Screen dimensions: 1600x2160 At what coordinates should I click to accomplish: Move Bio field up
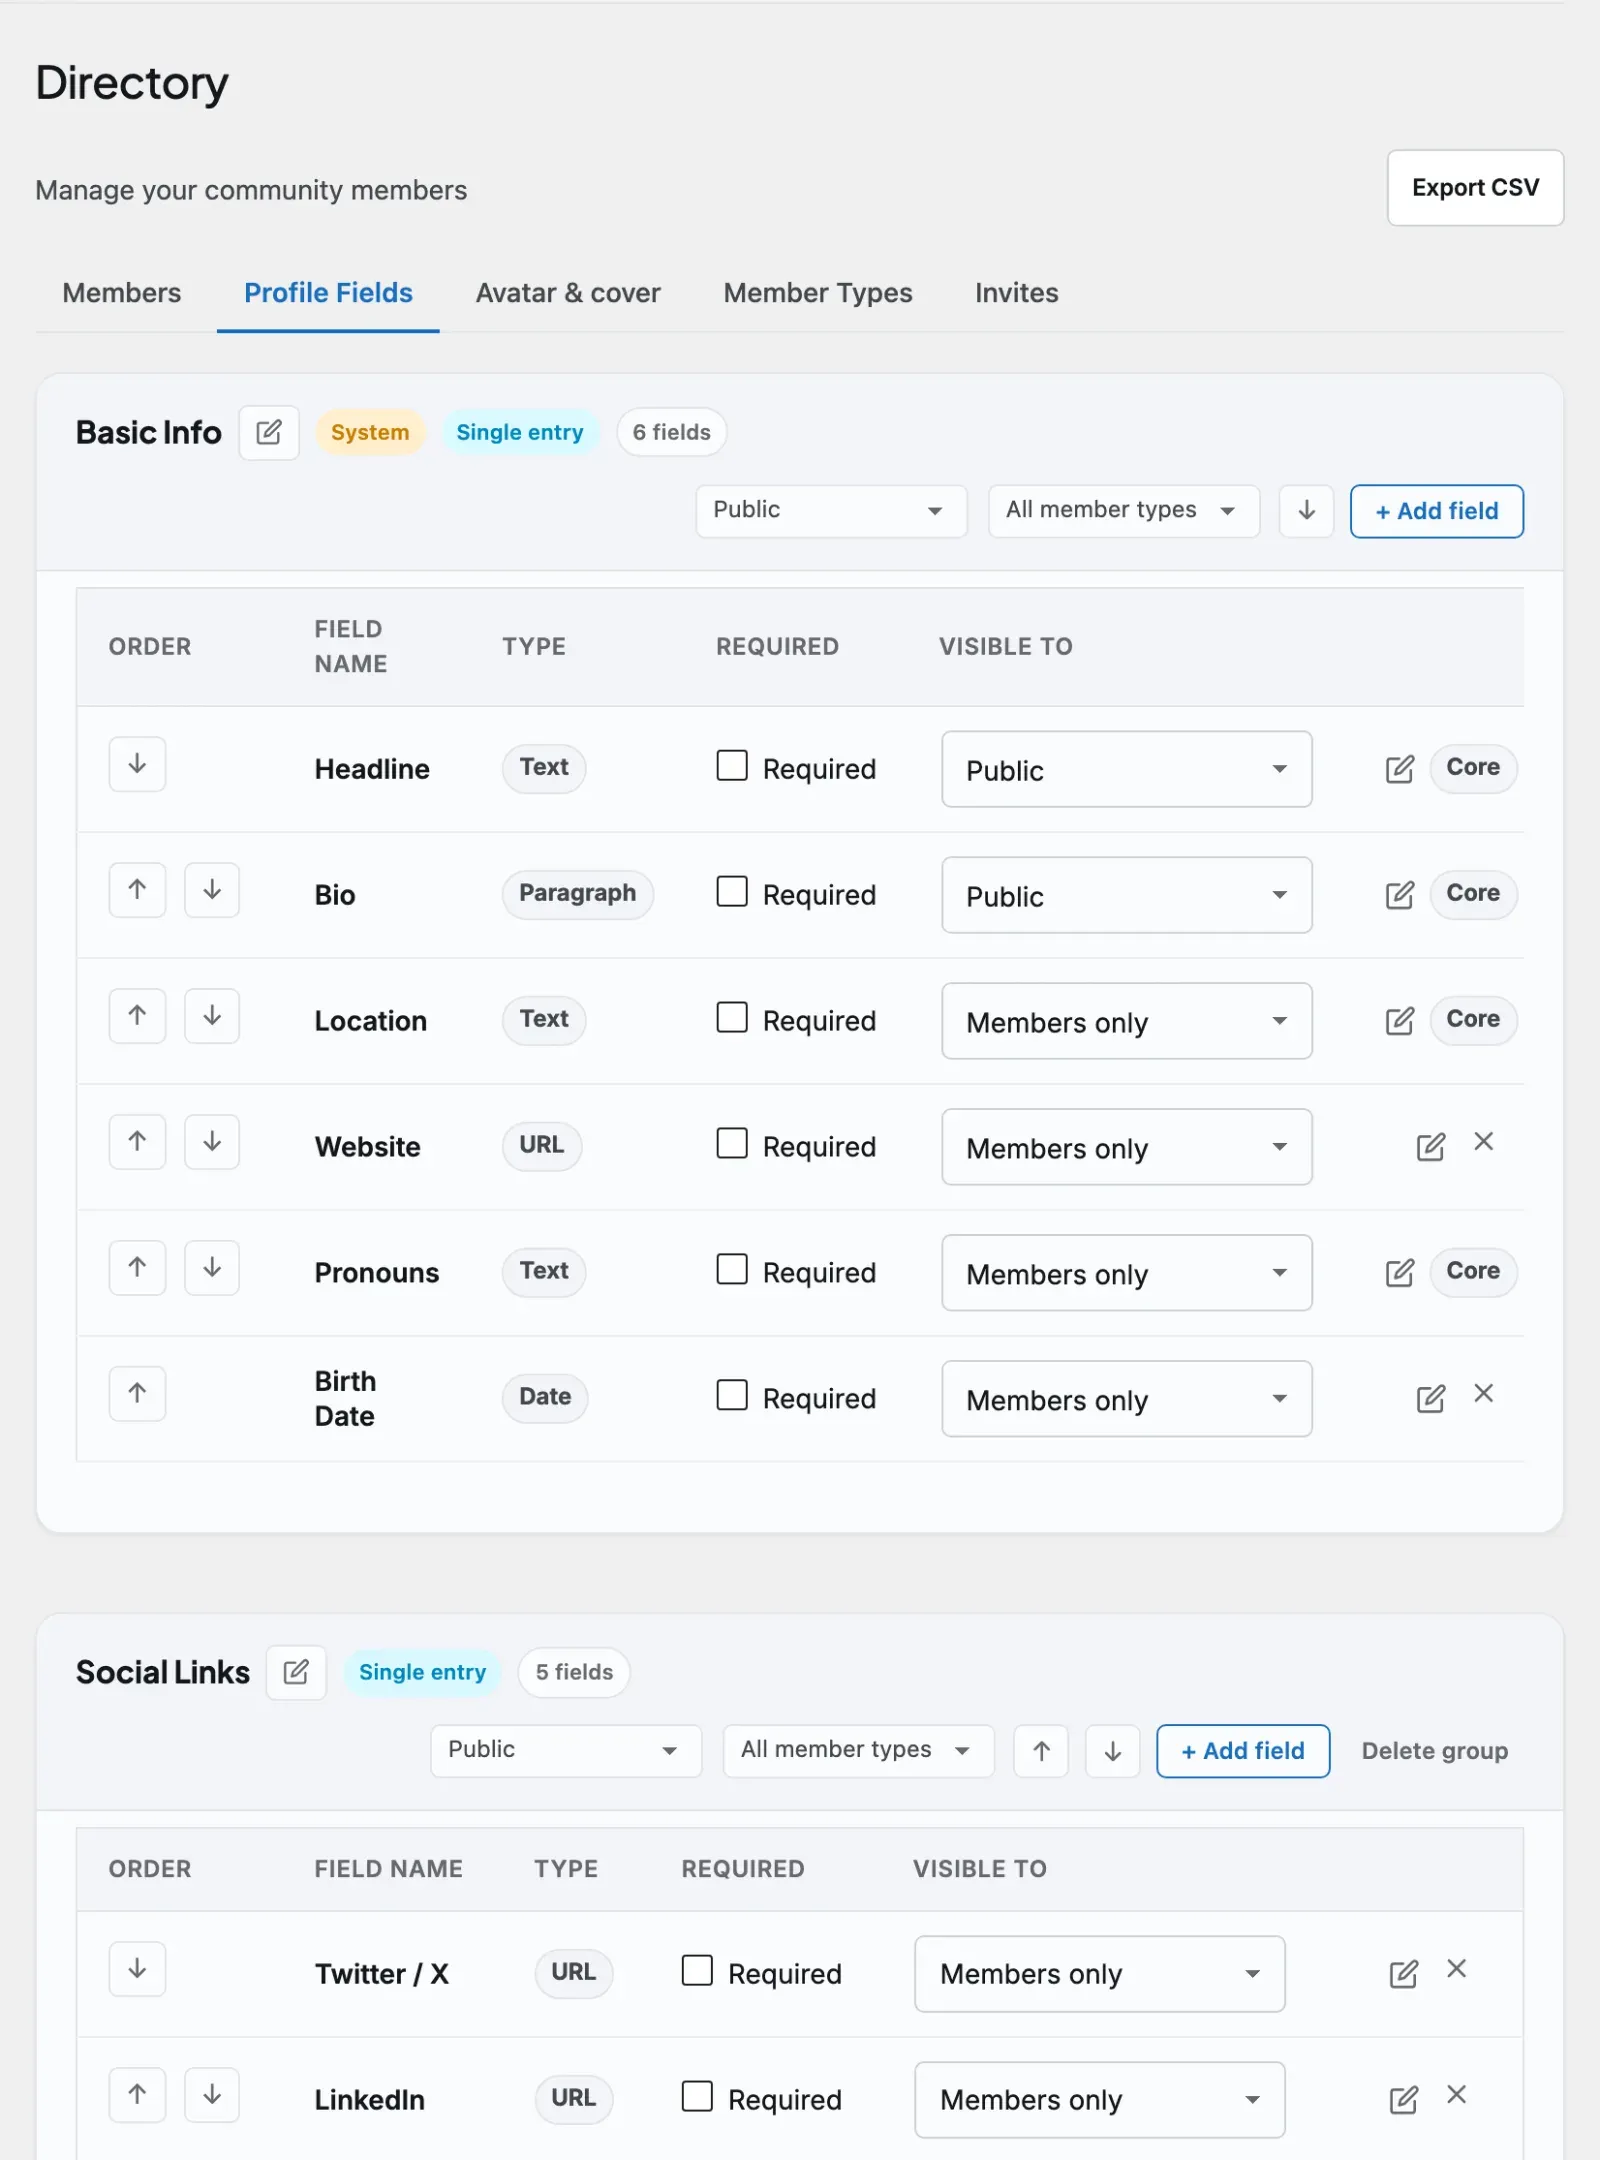coord(137,890)
